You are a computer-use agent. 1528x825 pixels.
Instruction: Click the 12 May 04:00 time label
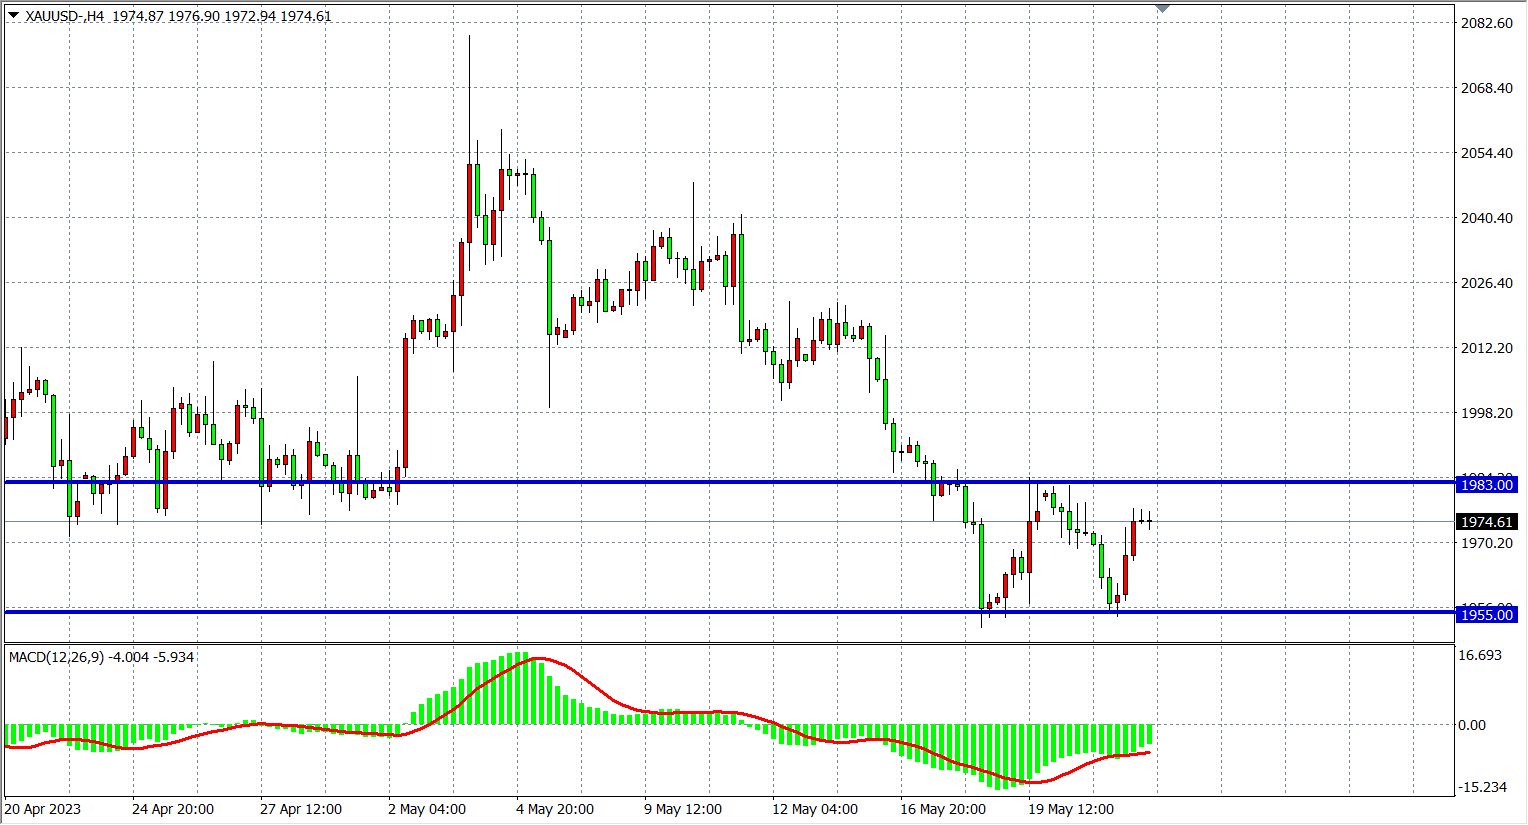815,809
